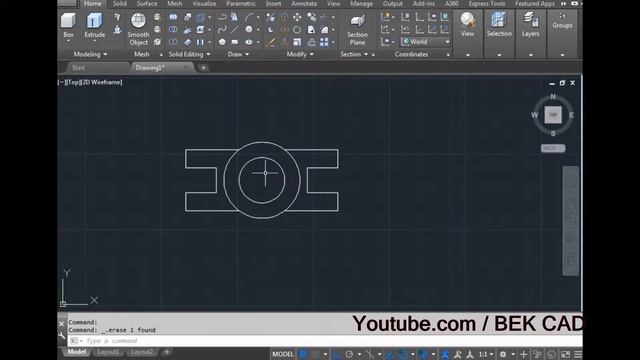Click the Solid Union icon
The height and width of the screenshot is (360, 640).
173,17
